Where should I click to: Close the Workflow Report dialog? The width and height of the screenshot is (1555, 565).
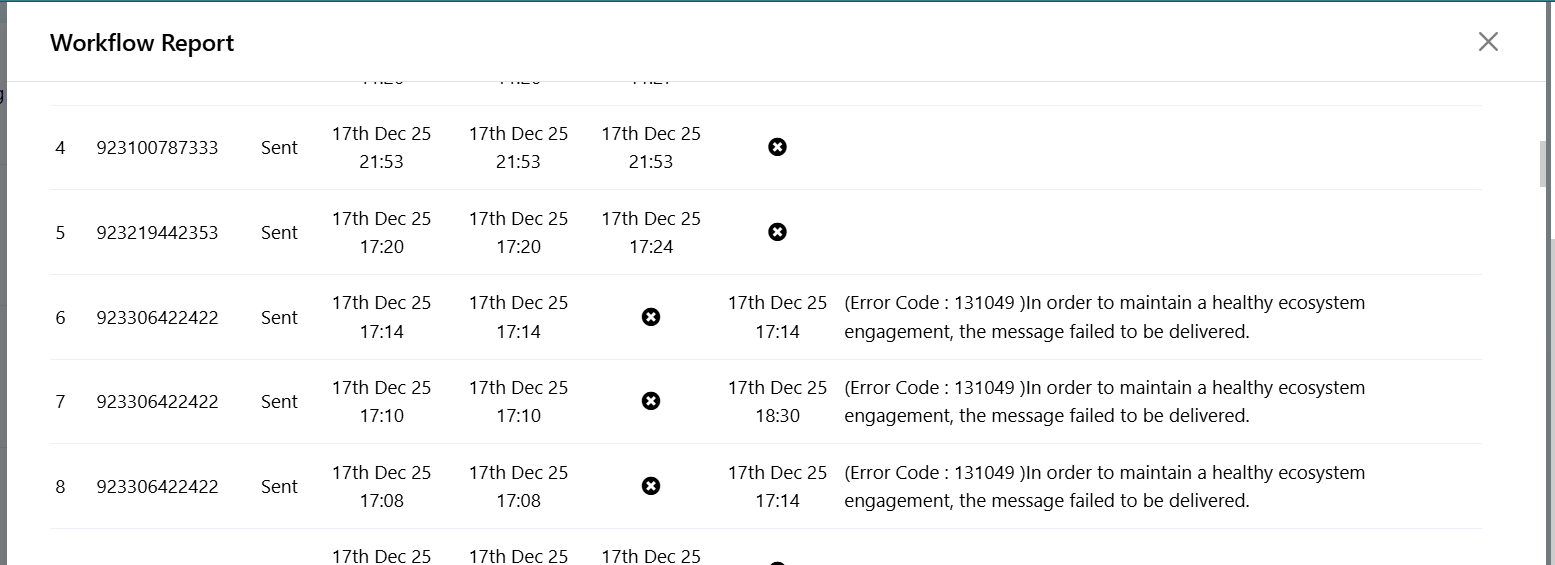point(1488,42)
